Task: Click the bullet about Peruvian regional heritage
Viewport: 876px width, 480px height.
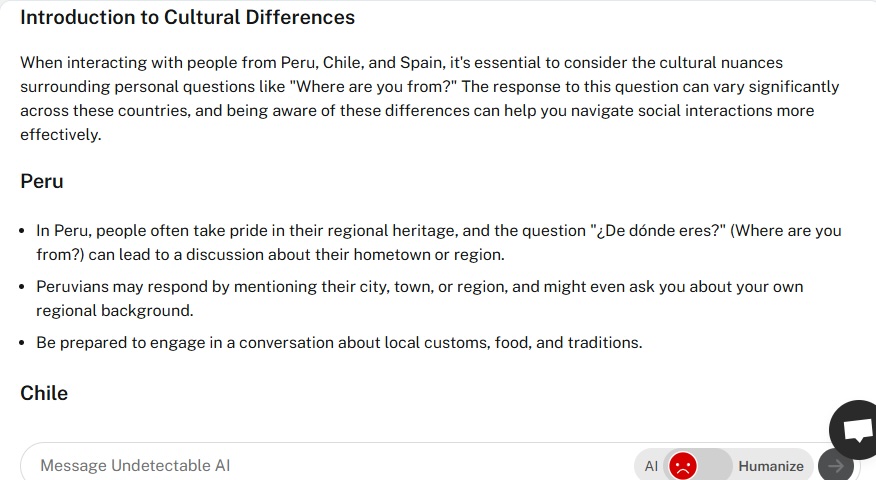Action: click(439, 243)
